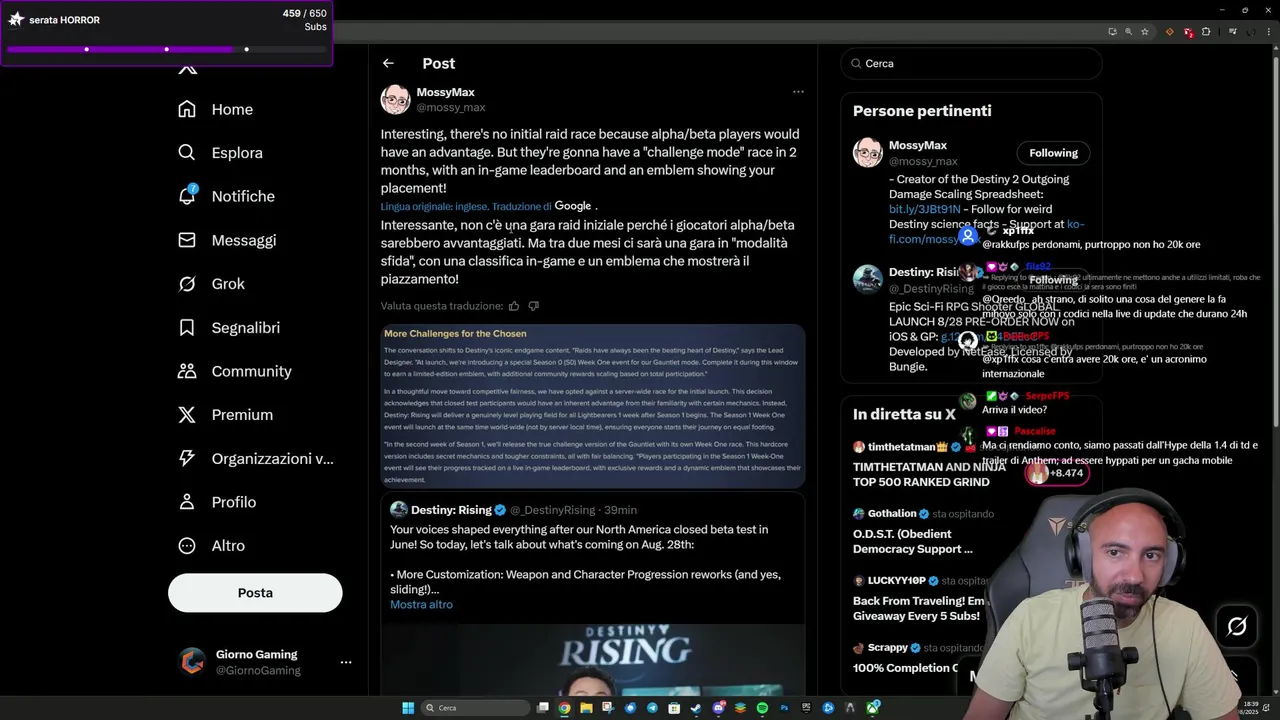The width and height of the screenshot is (1280, 720).
Task: Rate translation with thumbs down
Action: click(533, 306)
